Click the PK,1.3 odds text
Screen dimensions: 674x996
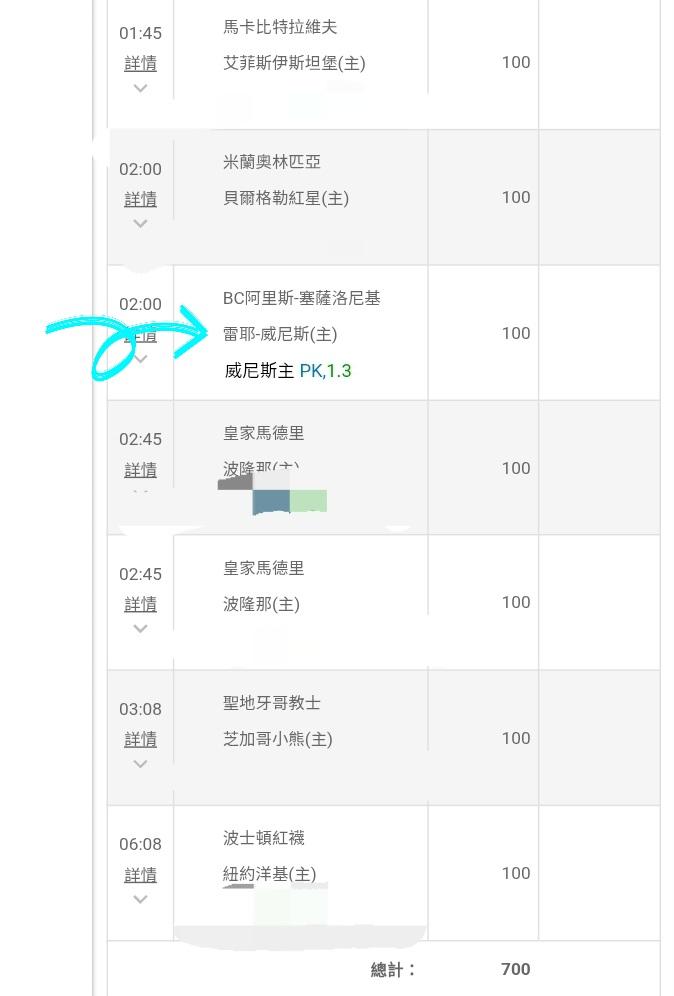coord(326,371)
